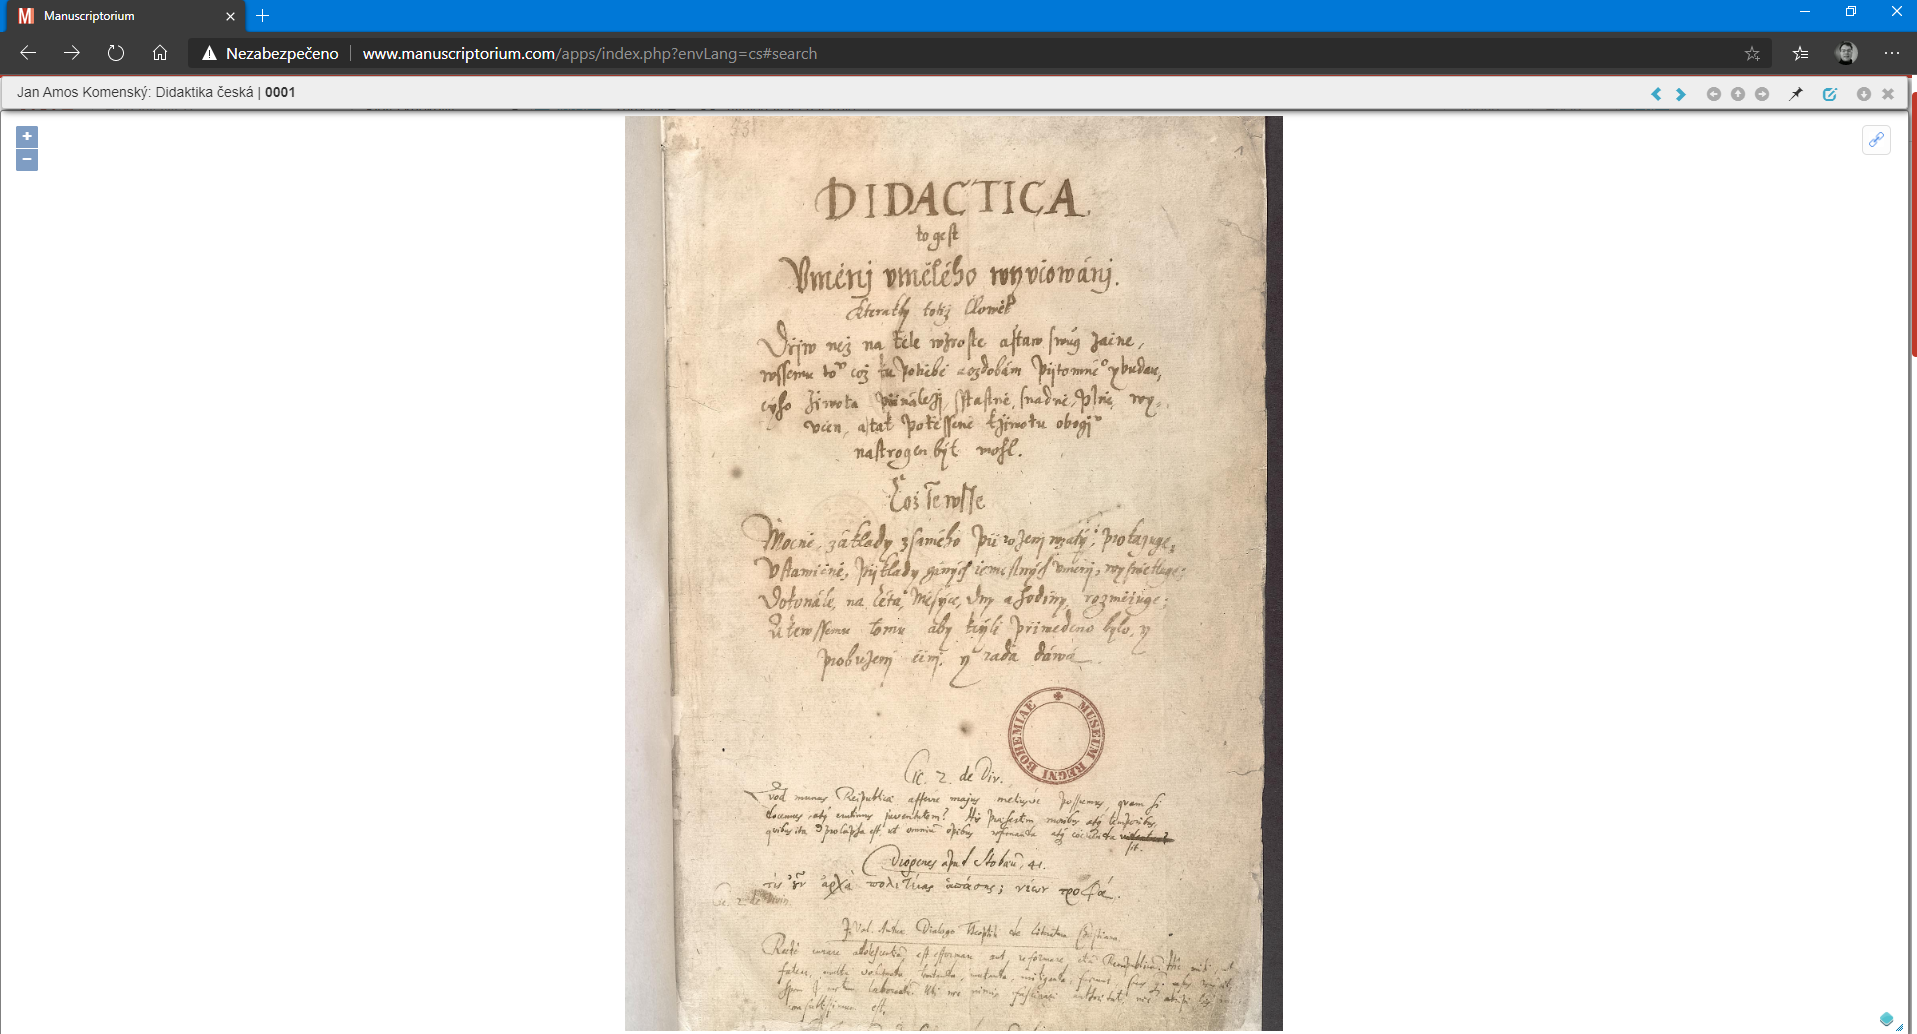Open the blue edit note icon
Viewport: 1917px width, 1034px height.
(1830, 94)
